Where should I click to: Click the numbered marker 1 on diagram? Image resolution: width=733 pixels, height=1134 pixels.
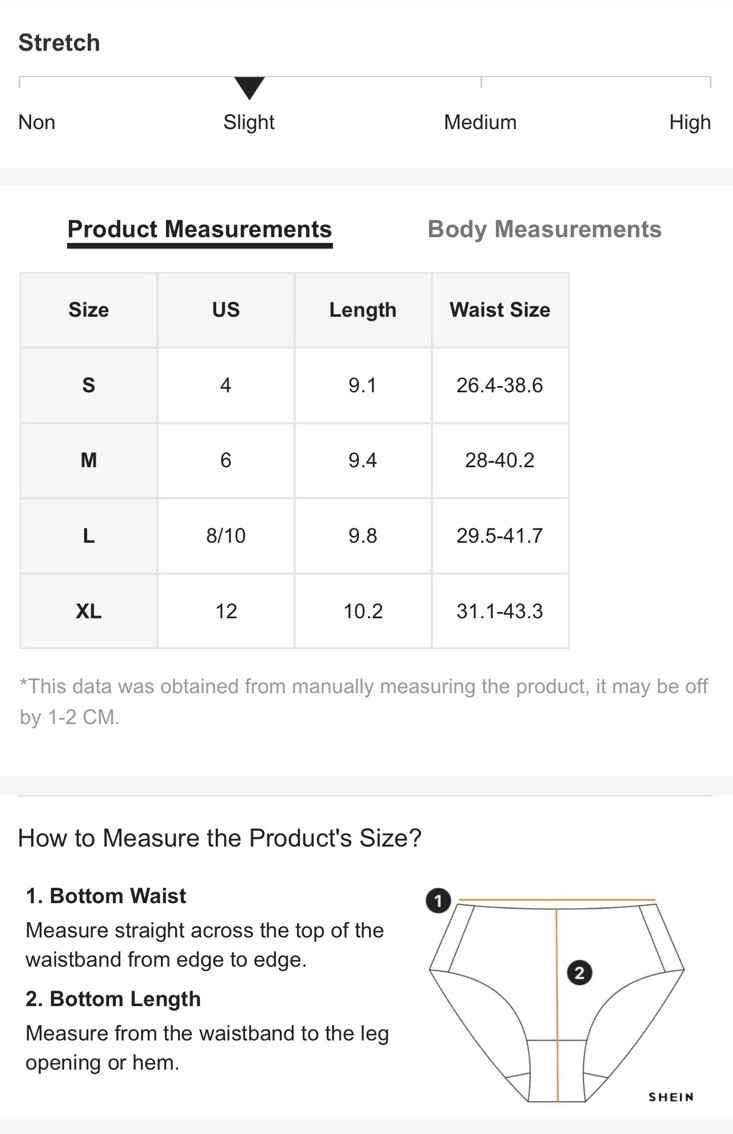(x=438, y=901)
